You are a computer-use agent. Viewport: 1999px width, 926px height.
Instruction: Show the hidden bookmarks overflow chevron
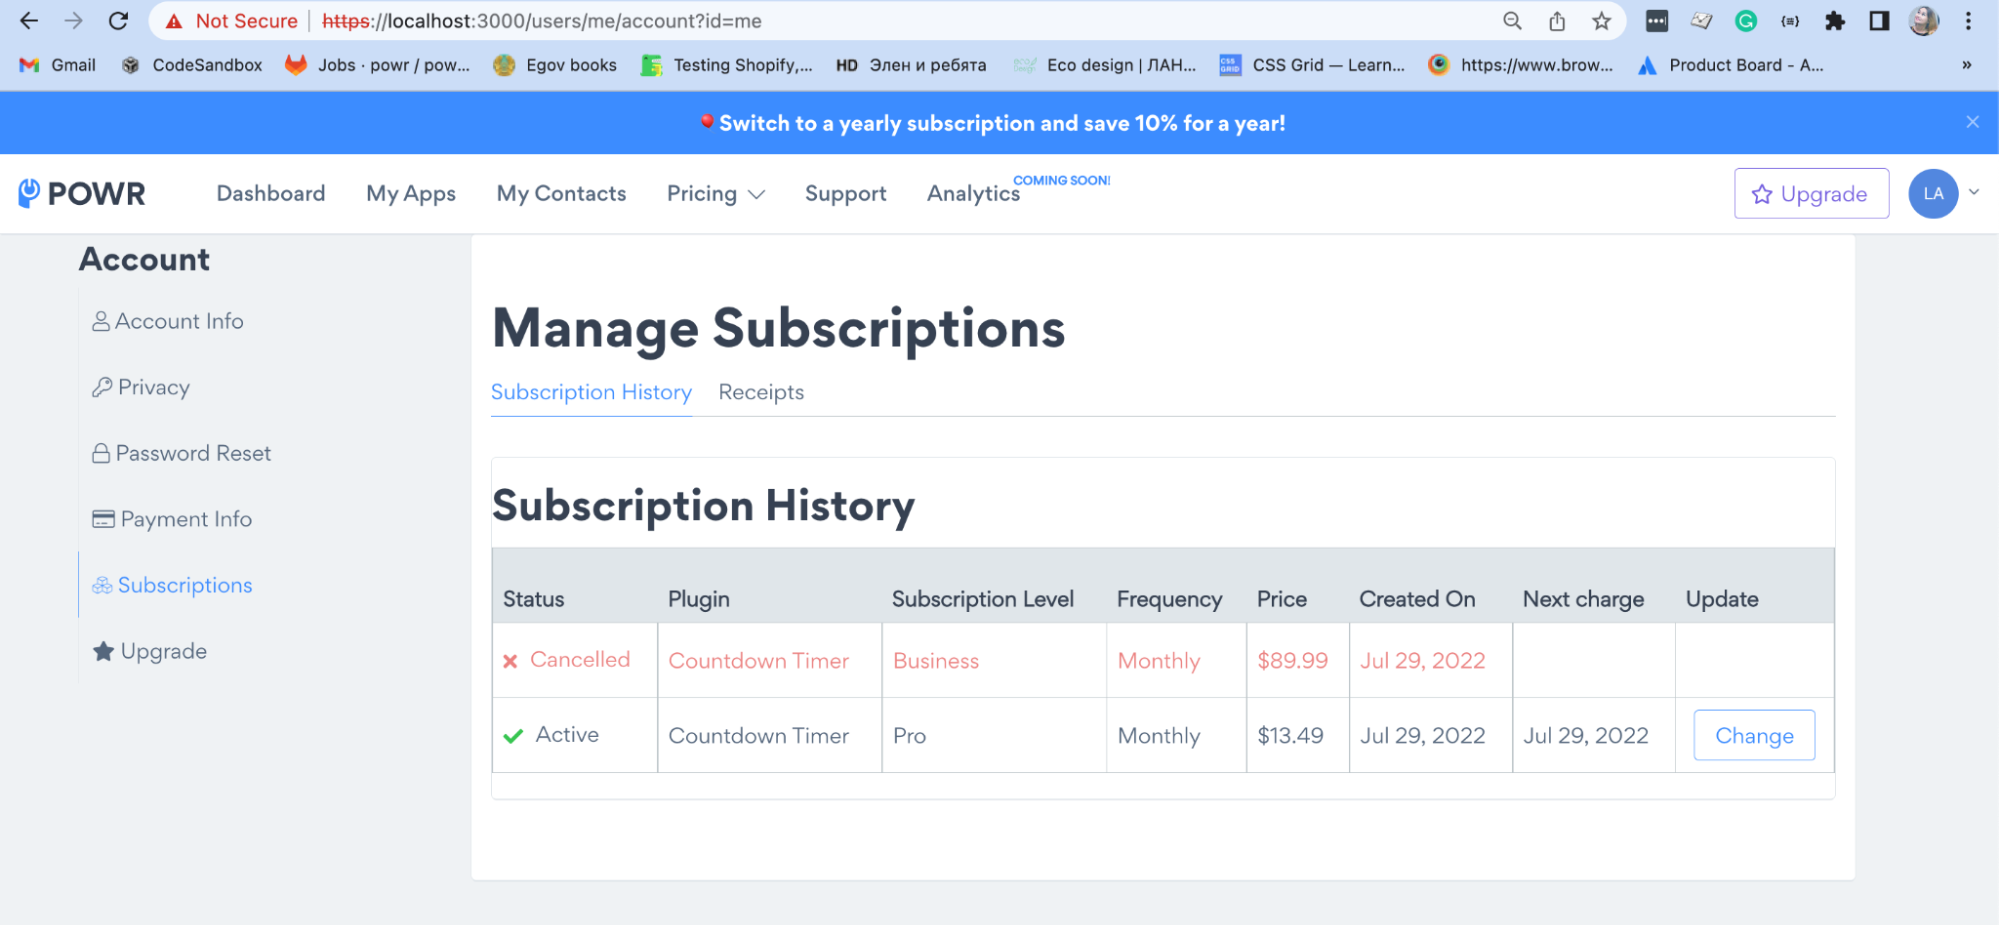[x=1966, y=65]
